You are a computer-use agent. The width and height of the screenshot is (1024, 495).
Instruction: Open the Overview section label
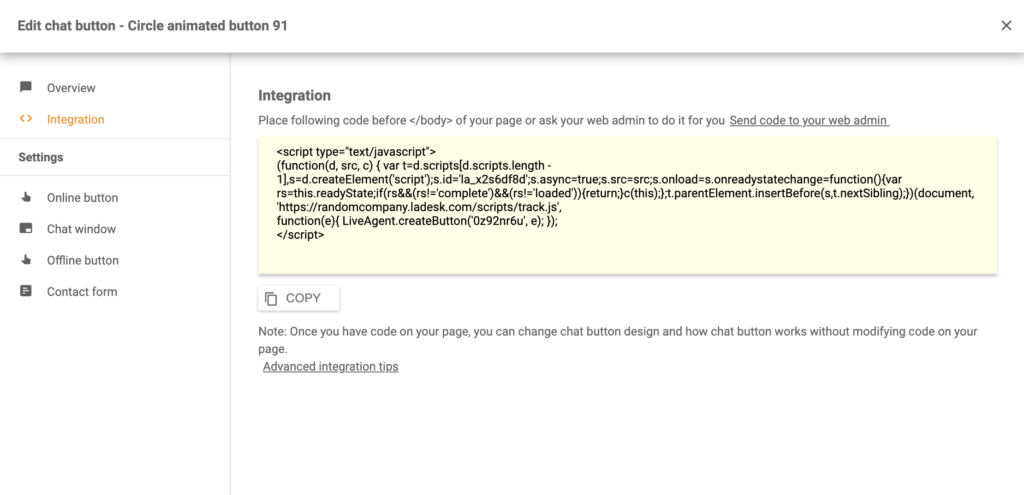[x=71, y=88]
